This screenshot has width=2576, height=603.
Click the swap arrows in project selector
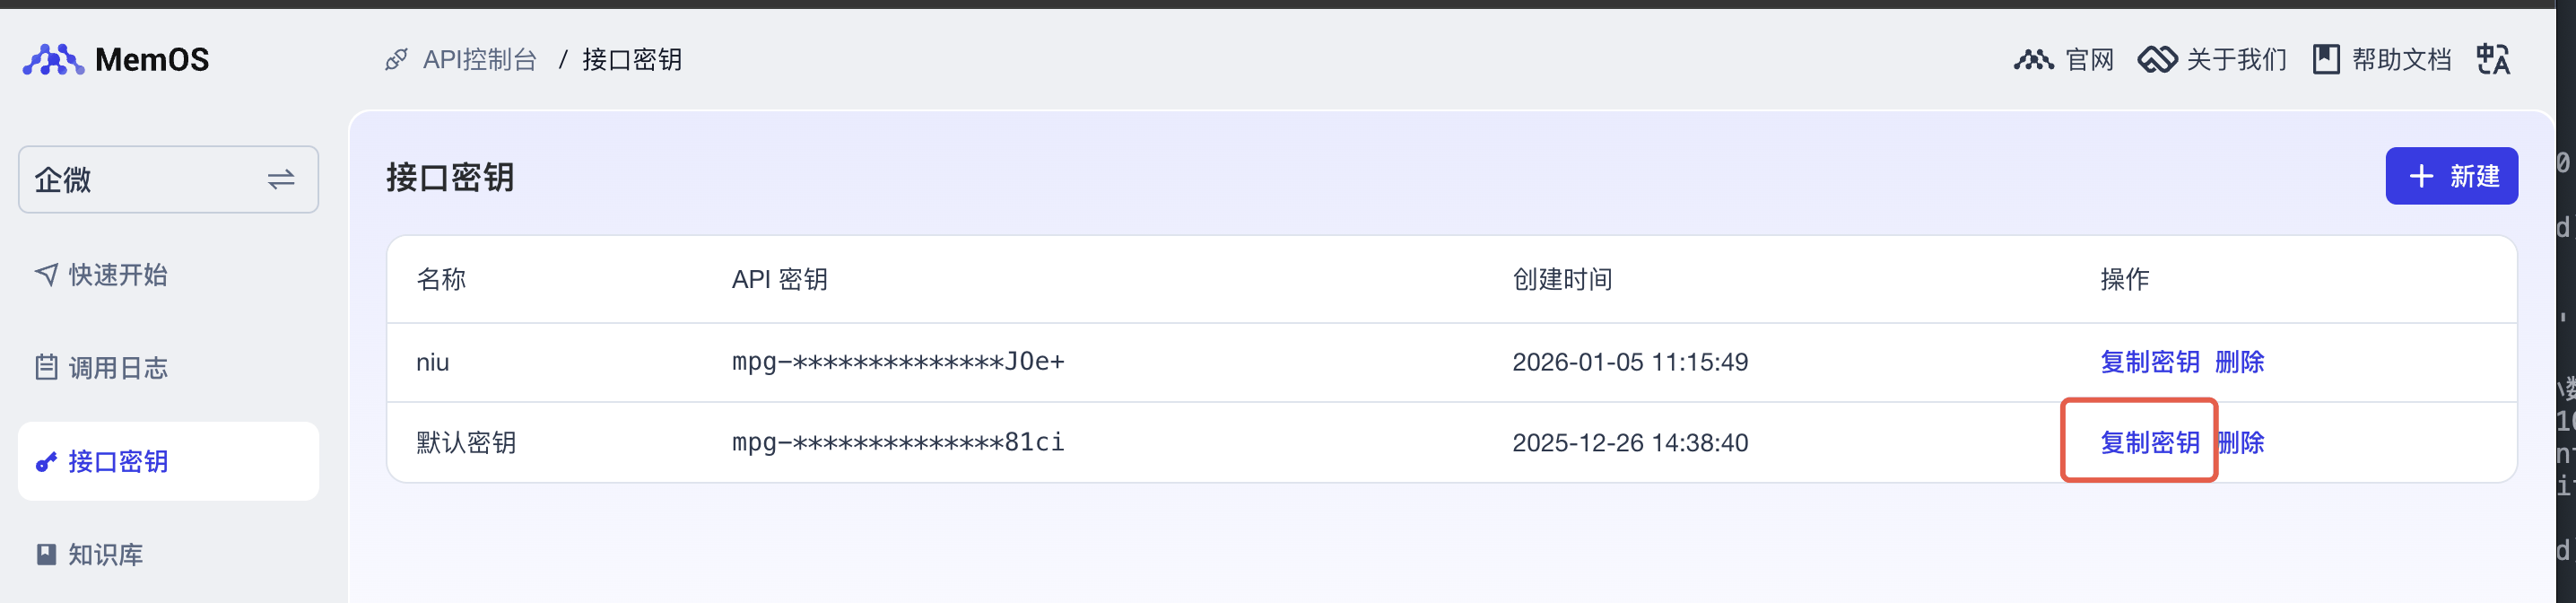click(x=281, y=180)
